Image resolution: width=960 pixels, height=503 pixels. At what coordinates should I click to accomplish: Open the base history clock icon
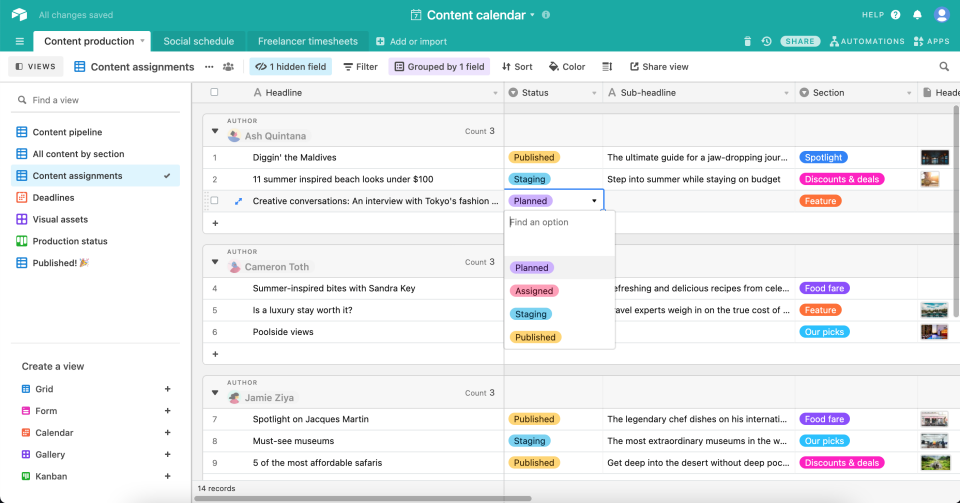click(x=766, y=41)
